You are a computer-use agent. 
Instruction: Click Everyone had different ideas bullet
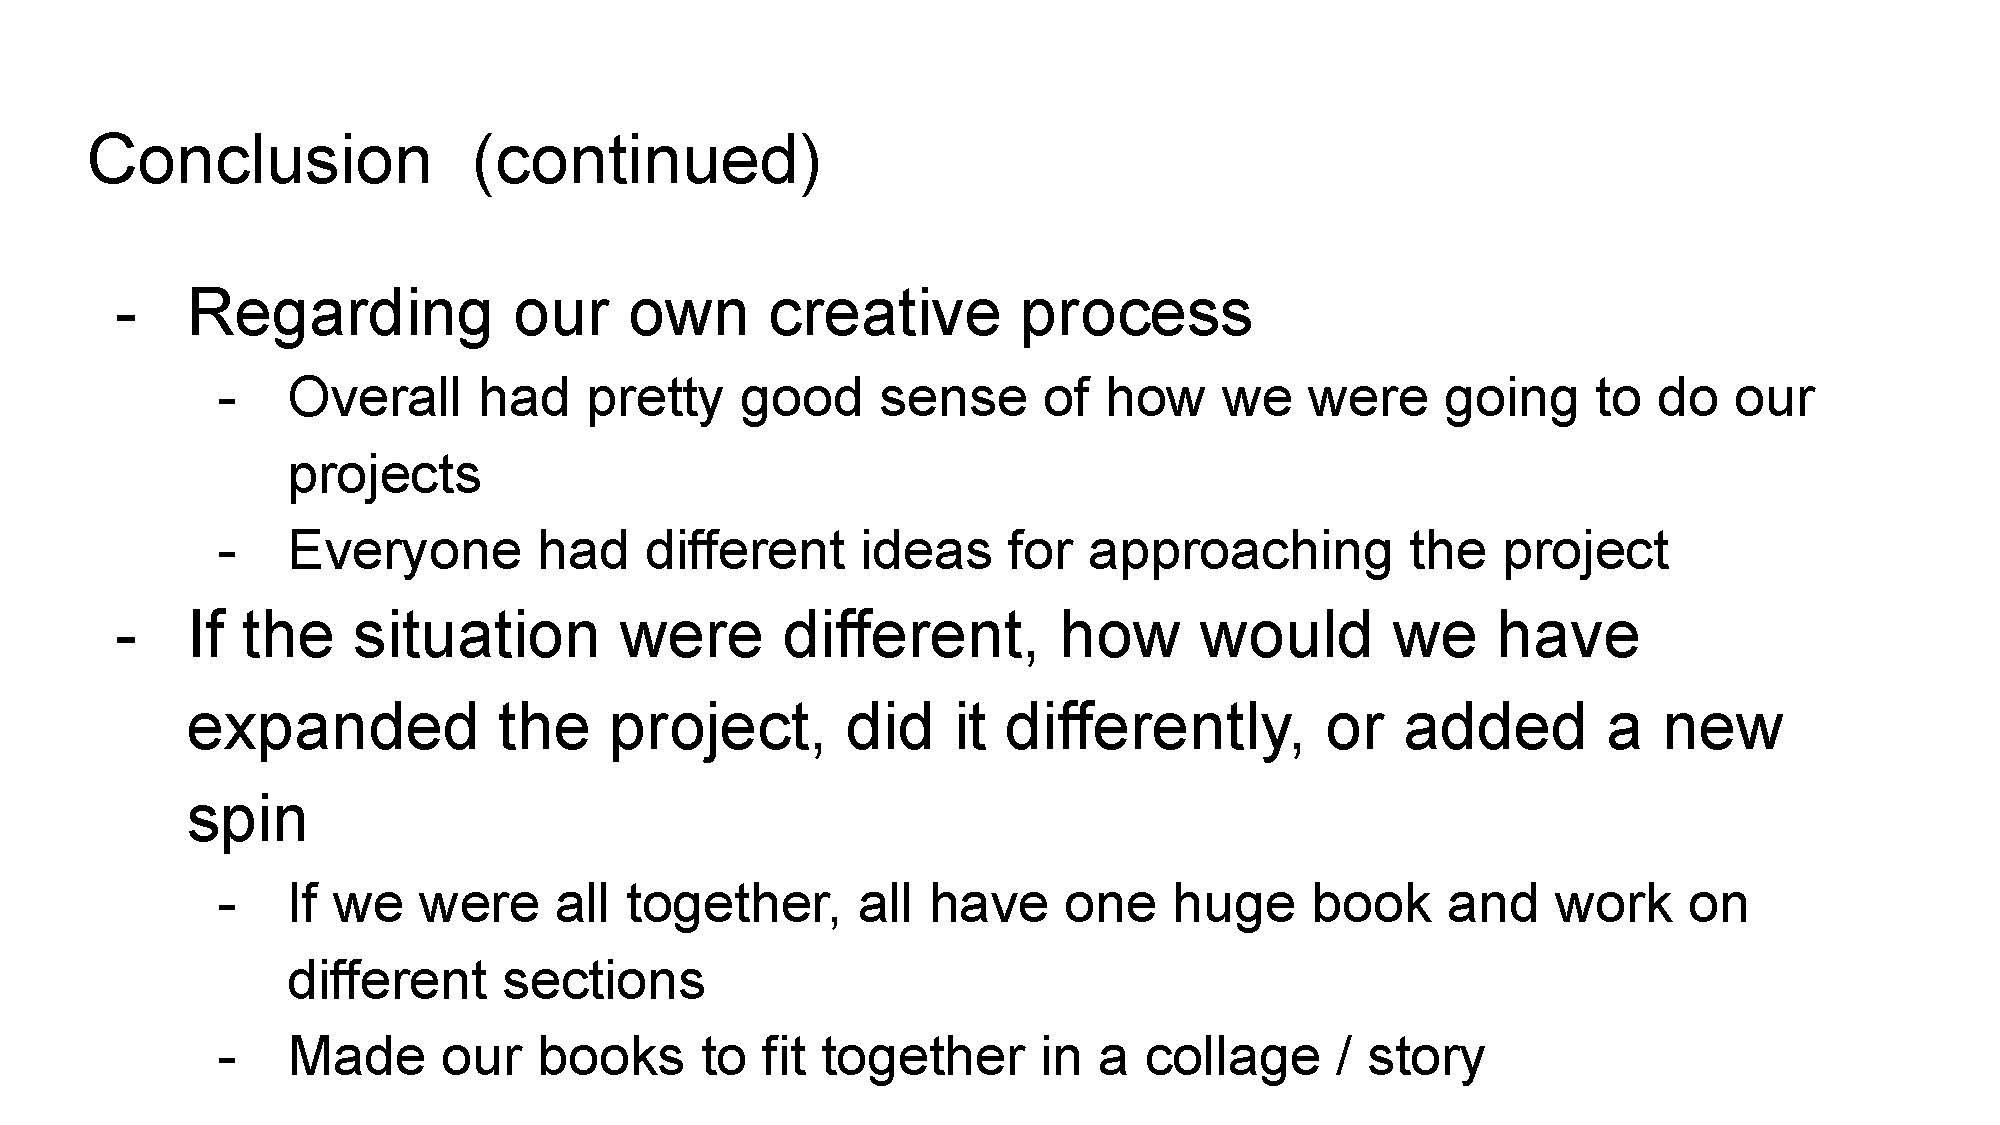[978, 551]
